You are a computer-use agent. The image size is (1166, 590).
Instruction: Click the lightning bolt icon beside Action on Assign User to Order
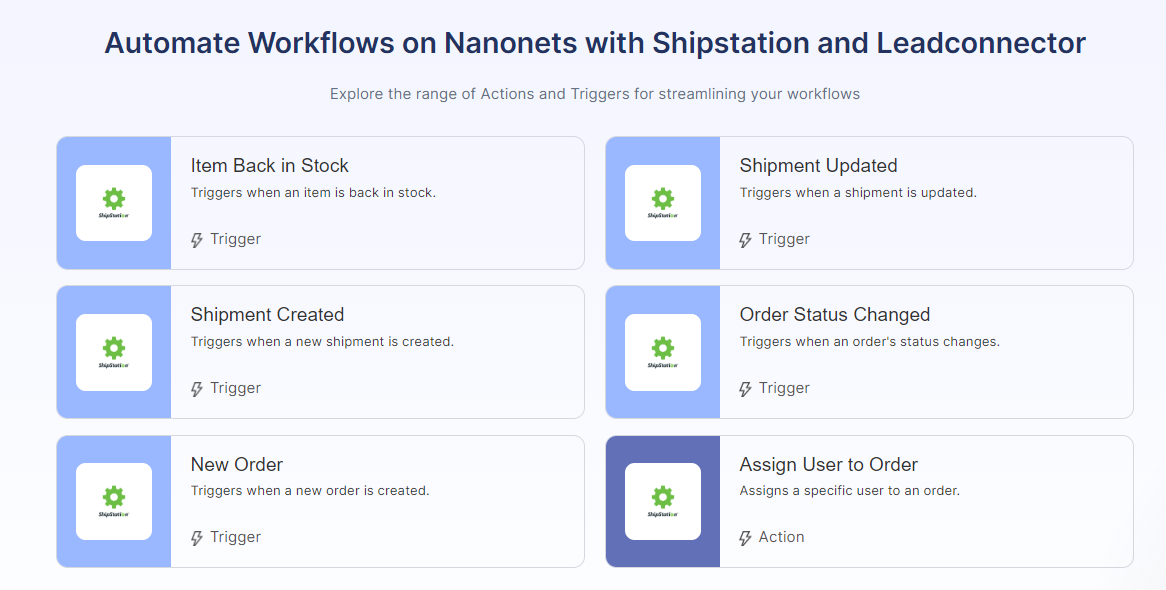[745, 537]
